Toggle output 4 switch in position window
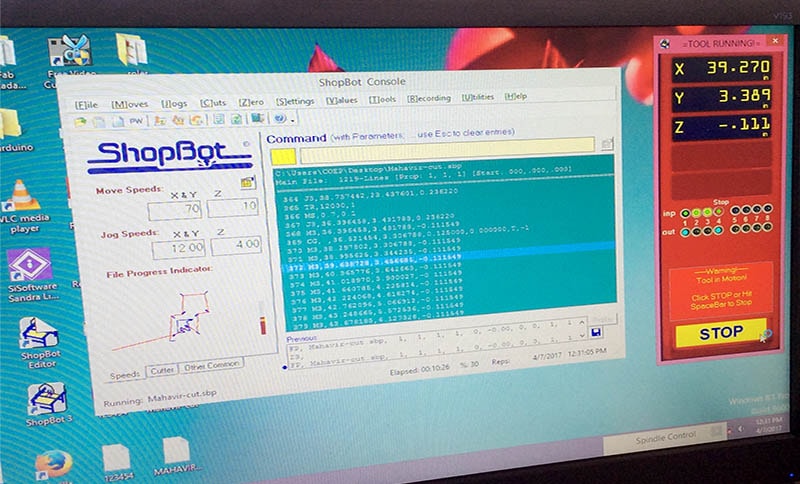The image size is (800, 484). (x=718, y=231)
